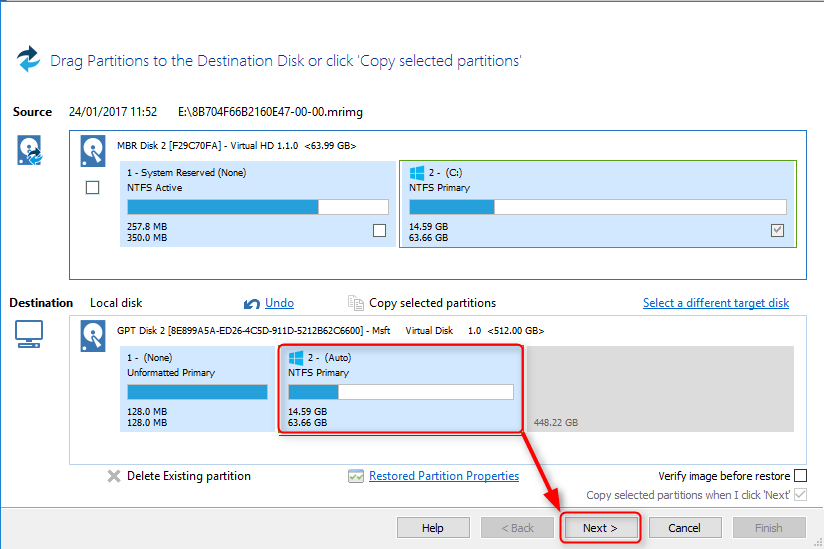Click Delete Existing partition
The height and width of the screenshot is (549, 824).
point(189,476)
